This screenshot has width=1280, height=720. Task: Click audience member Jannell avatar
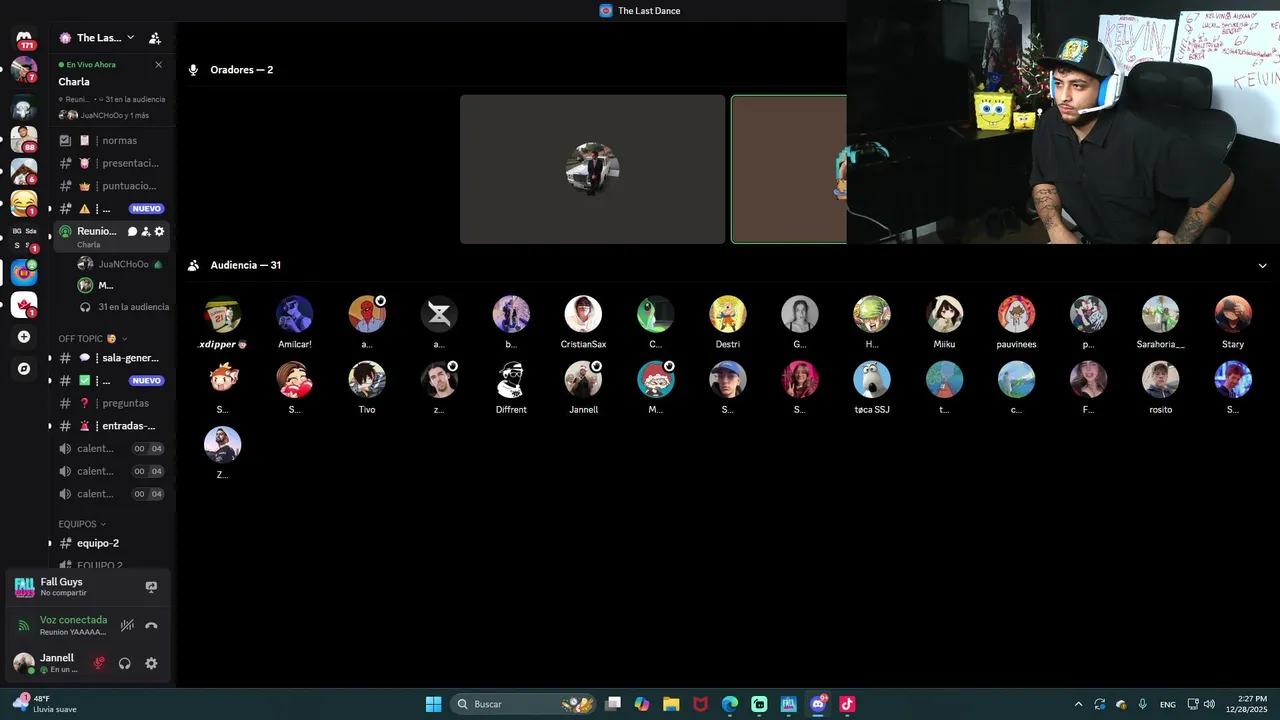point(583,380)
